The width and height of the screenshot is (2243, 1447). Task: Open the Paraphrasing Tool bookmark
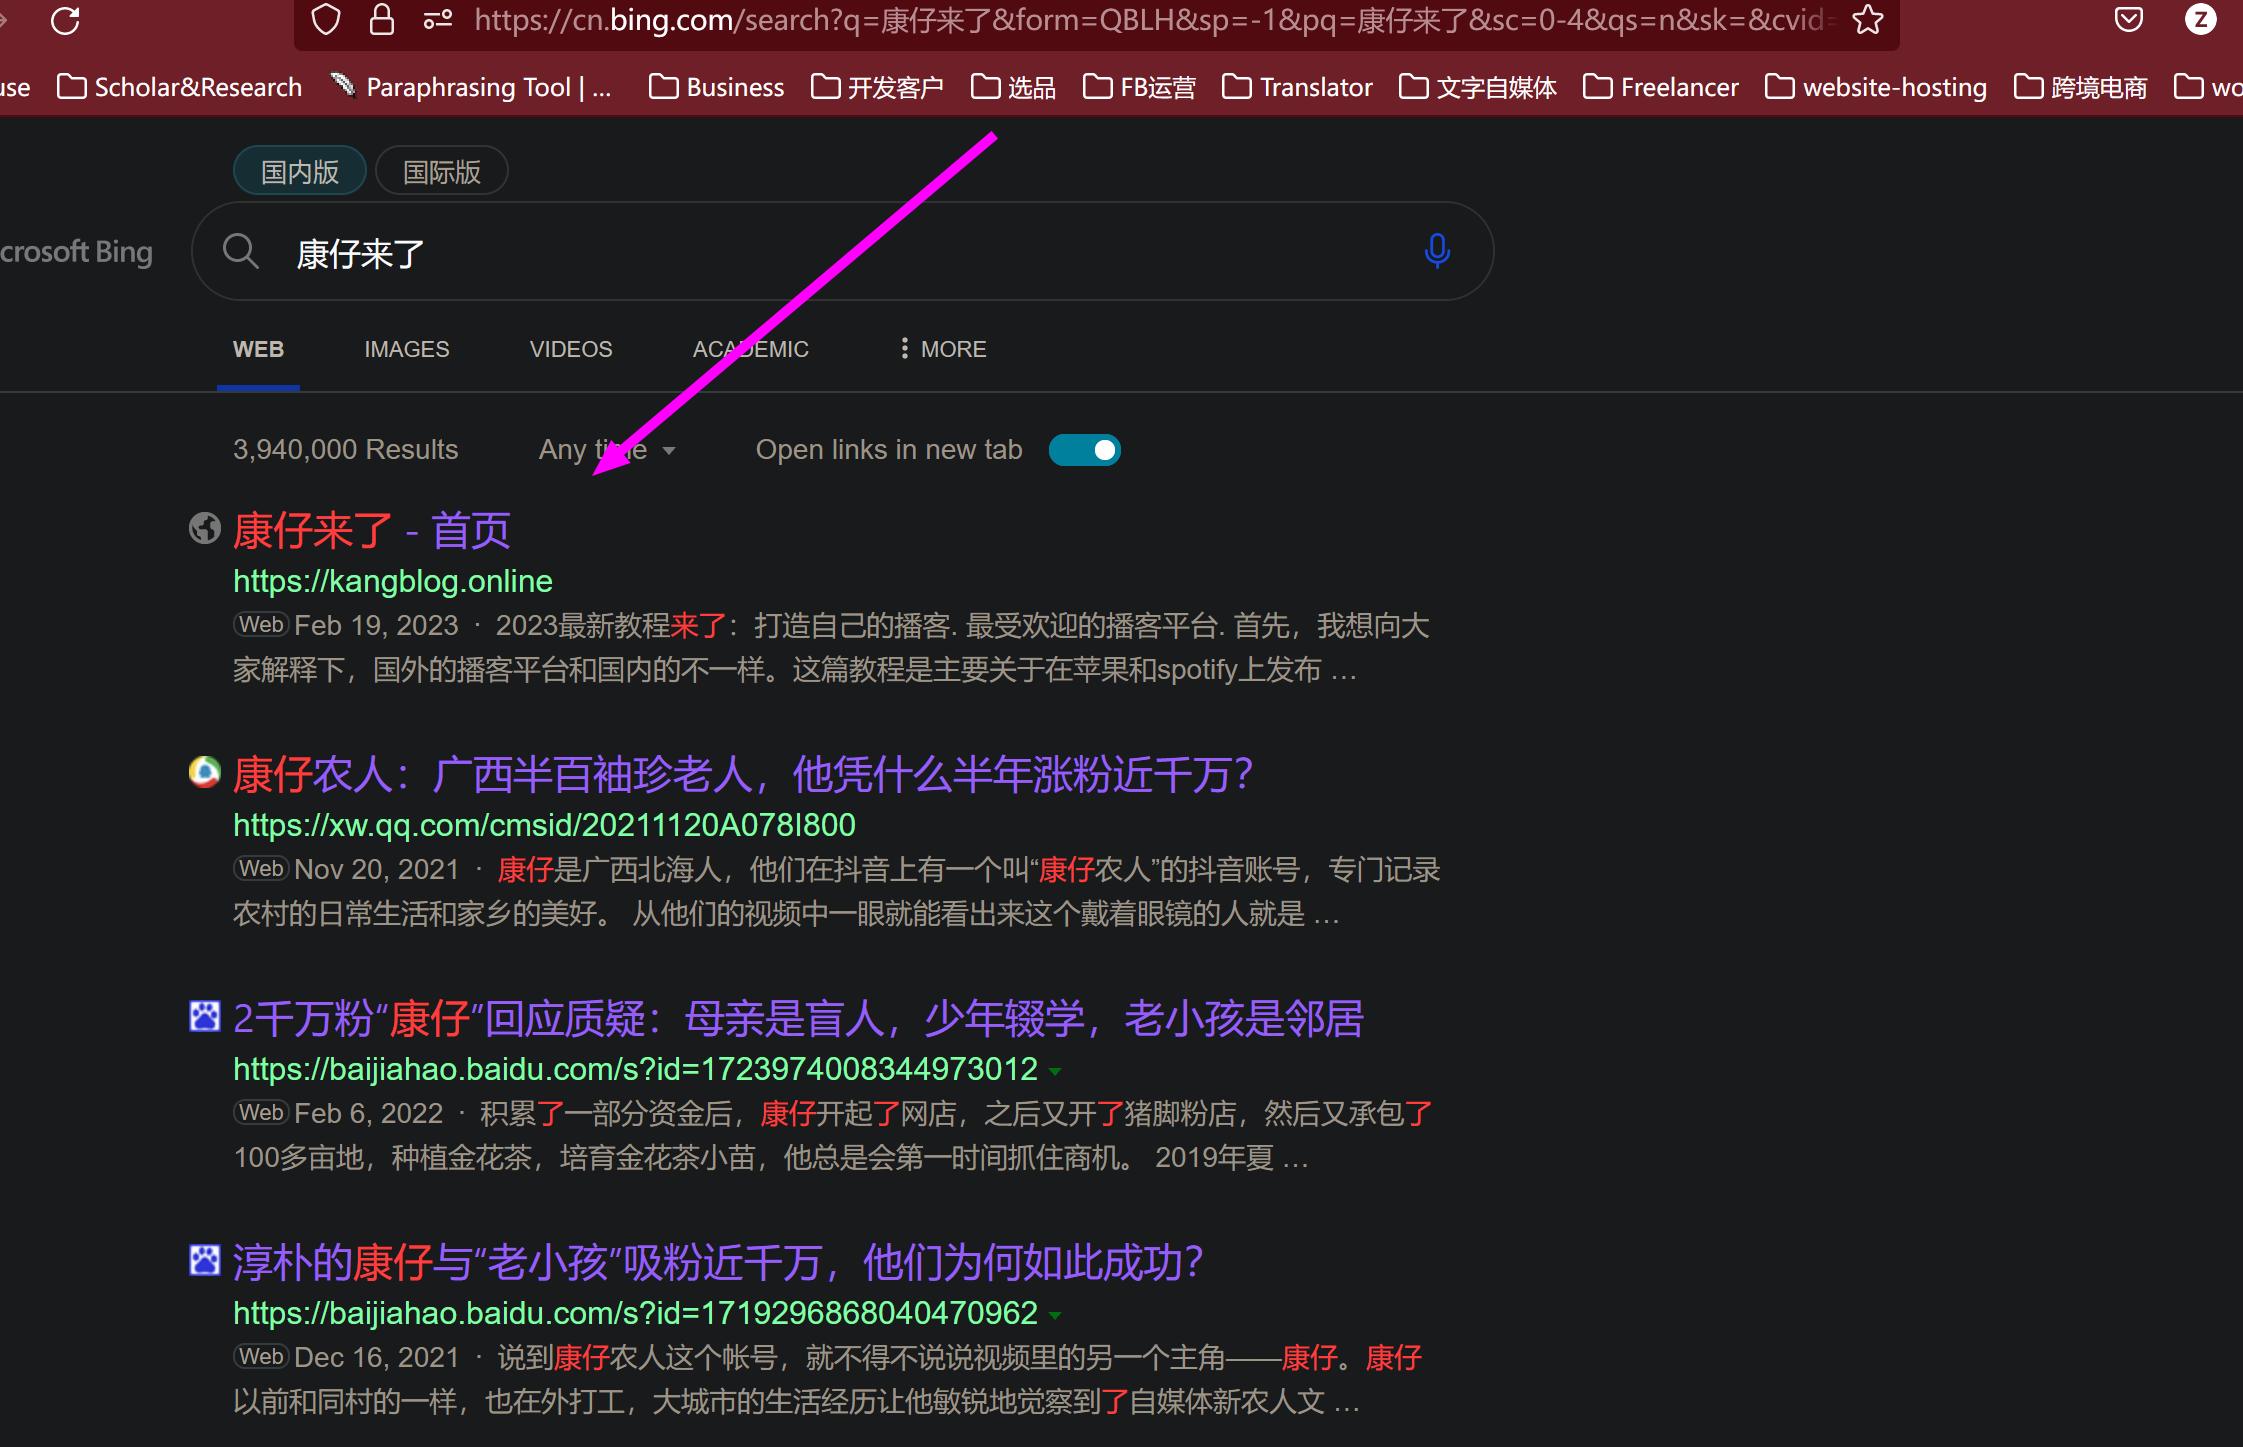pyautogui.click(x=470, y=88)
